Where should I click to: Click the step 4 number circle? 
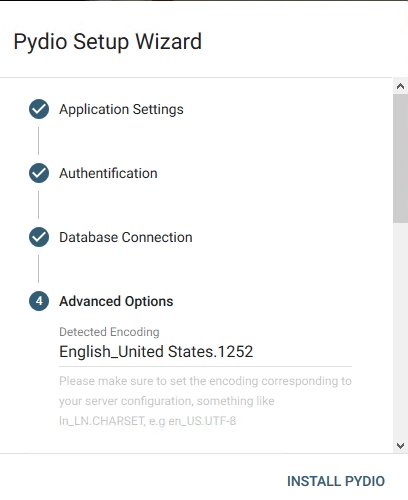pos(39,301)
